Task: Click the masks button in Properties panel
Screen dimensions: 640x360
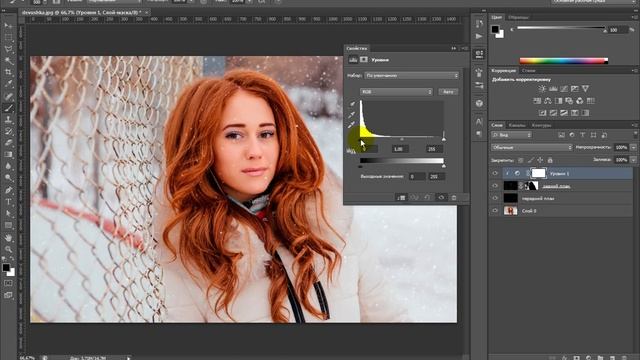Action: tap(364, 60)
